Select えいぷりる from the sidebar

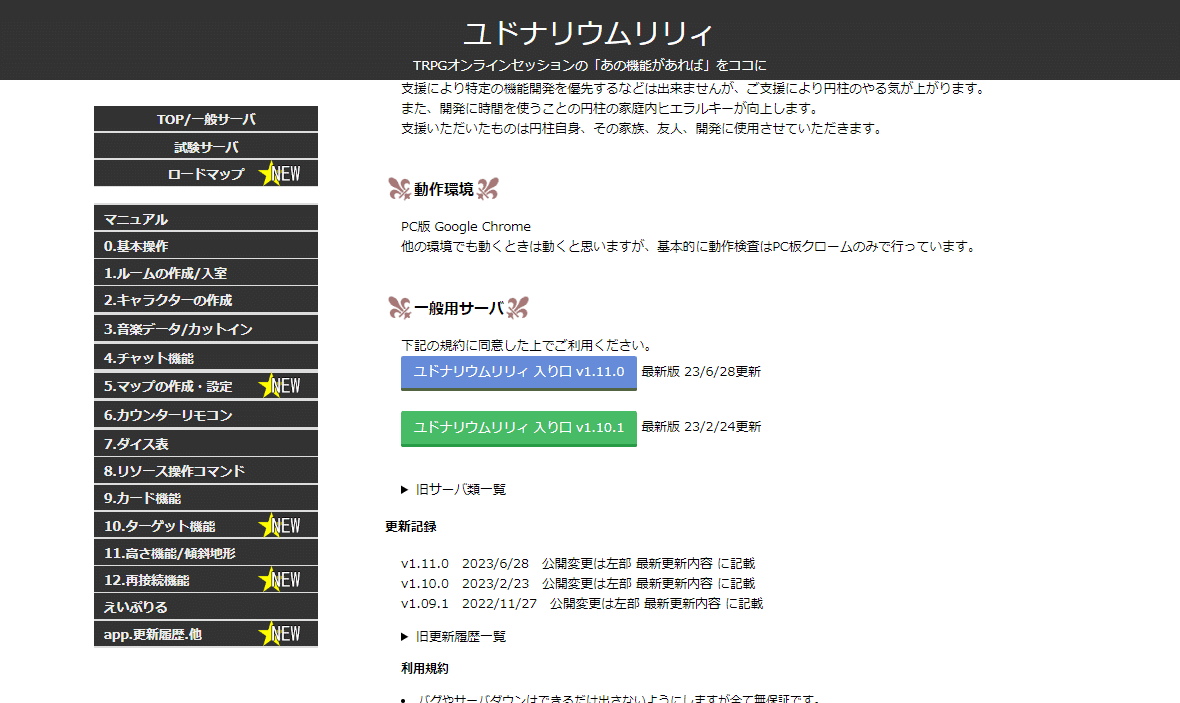pyautogui.click(x=205, y=605)
